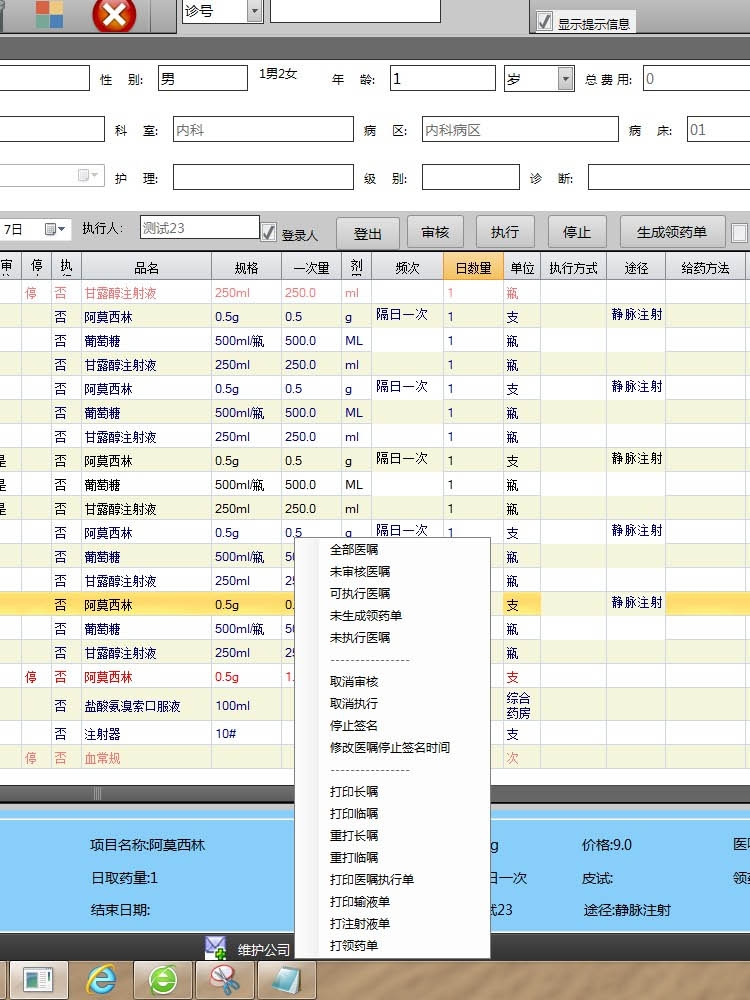The image size is (750, 1000).
Task: Click the 维护公司 status bar label
Action: (263, 950)
